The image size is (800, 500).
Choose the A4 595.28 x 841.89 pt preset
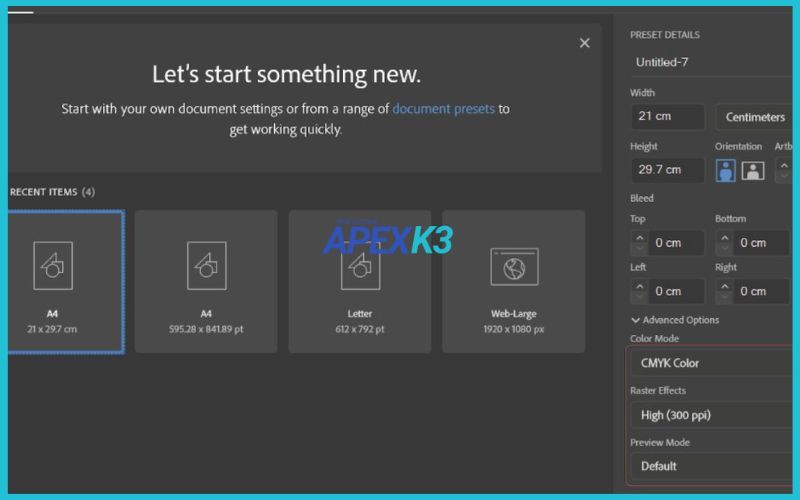point(206,281)
